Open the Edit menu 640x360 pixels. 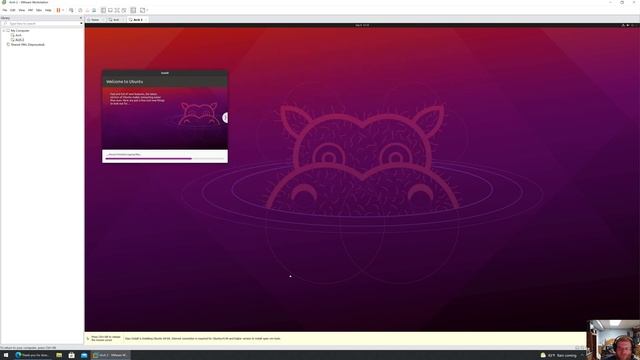pos(13,10)
